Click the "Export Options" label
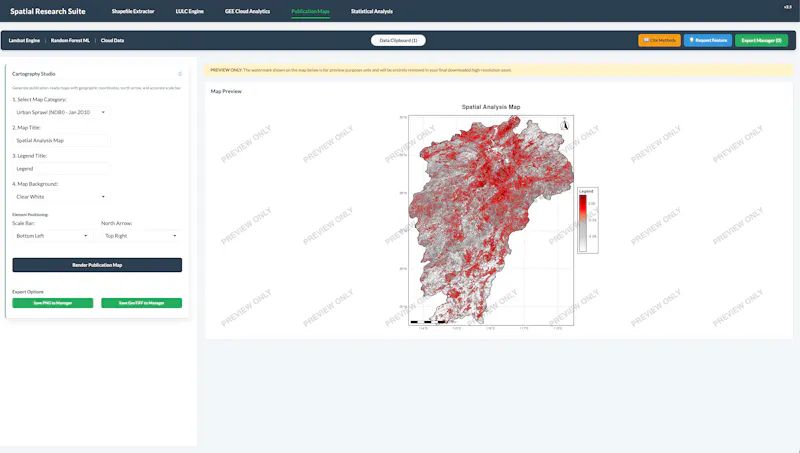800x453 pixels. tap(28, 292)
